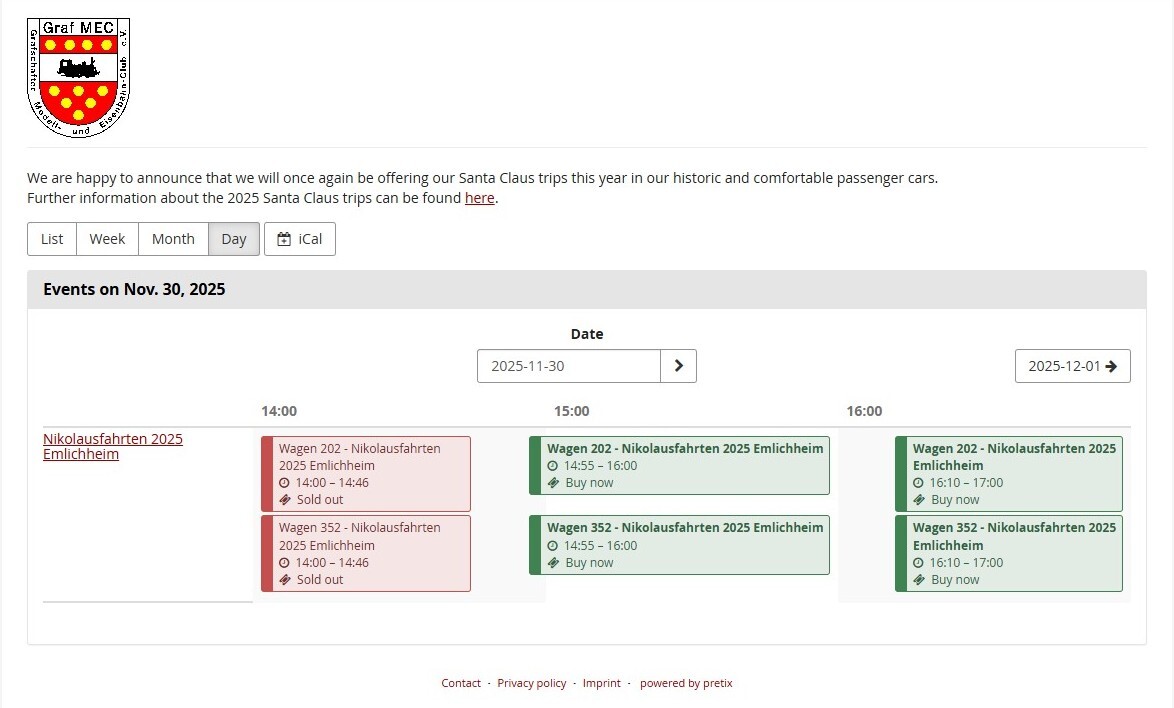Open the 'here' Santa Claus trips link

tap(479, 198)
